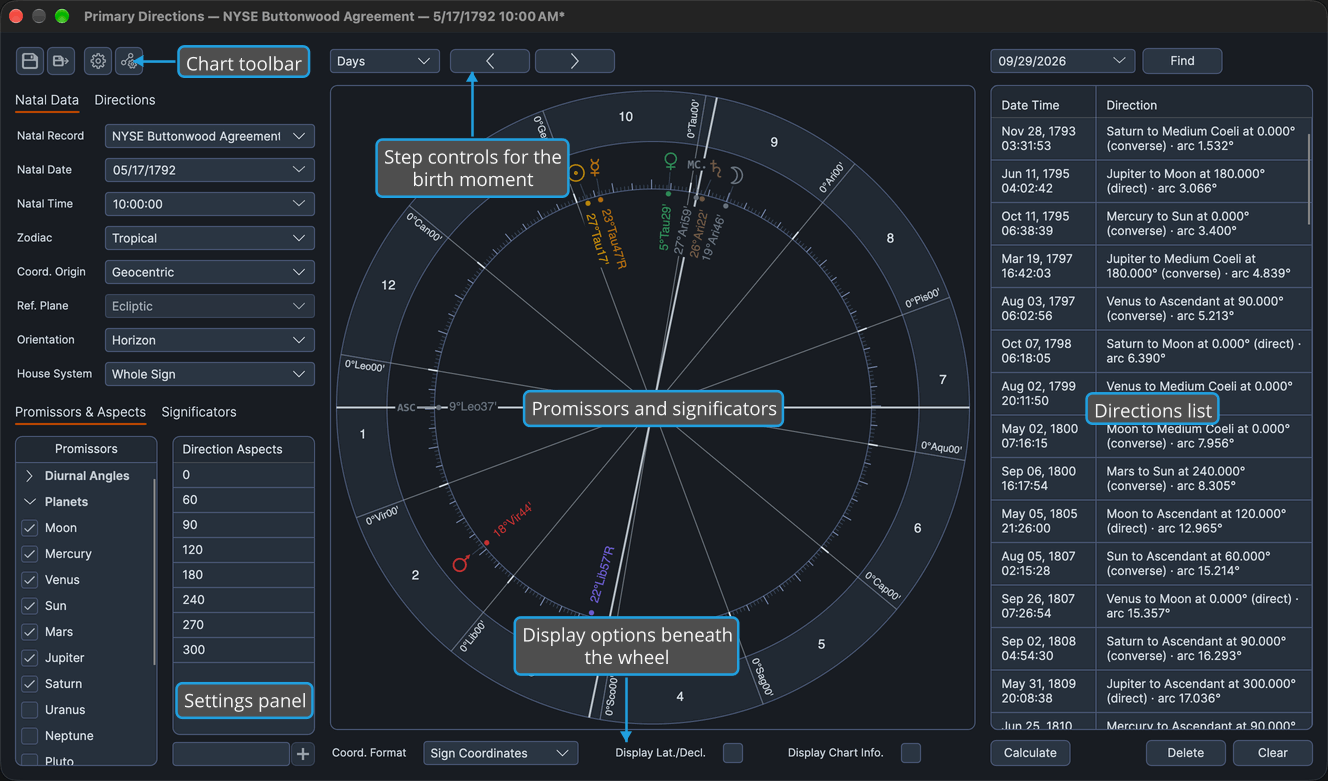Click the Clear button
Image resolution: width=1328 pixels, height=781 pixels.
click(1272, 753)
